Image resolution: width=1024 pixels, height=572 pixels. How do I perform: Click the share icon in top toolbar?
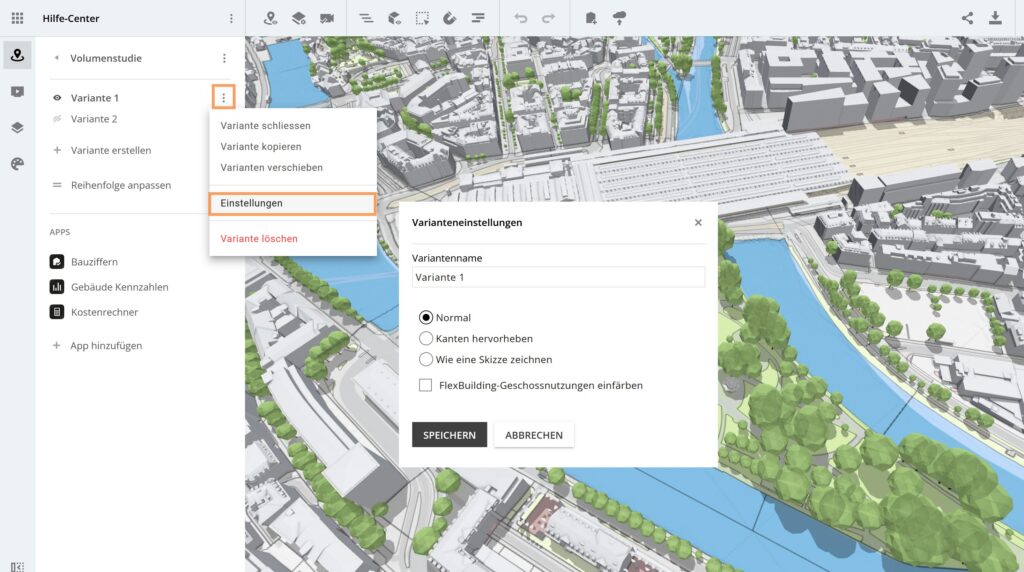[967, 18]
